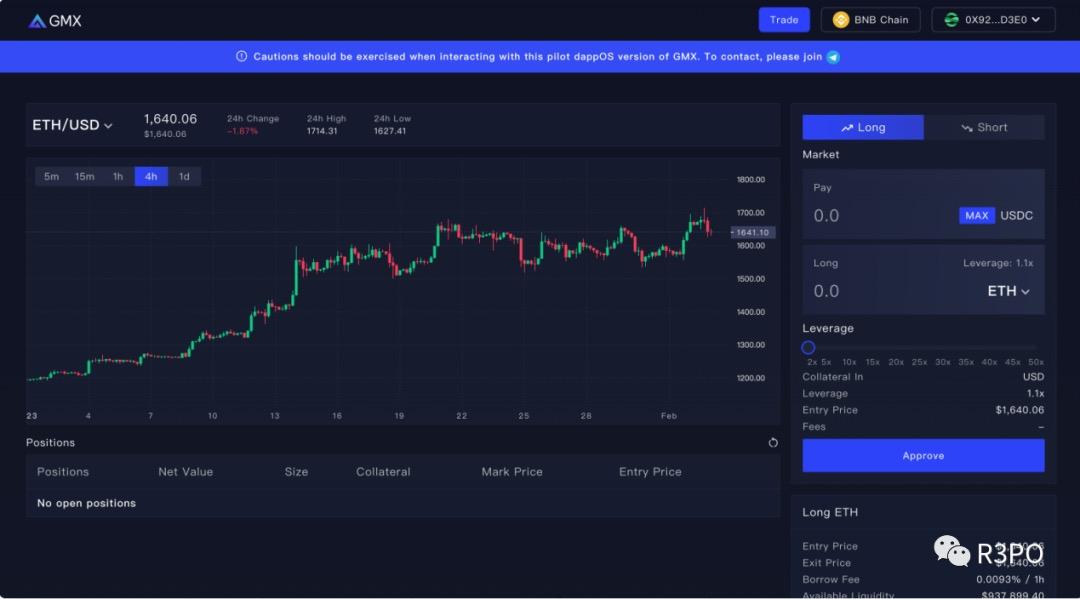
Task: Click the leverage slider handle
Action: (808, 347)
